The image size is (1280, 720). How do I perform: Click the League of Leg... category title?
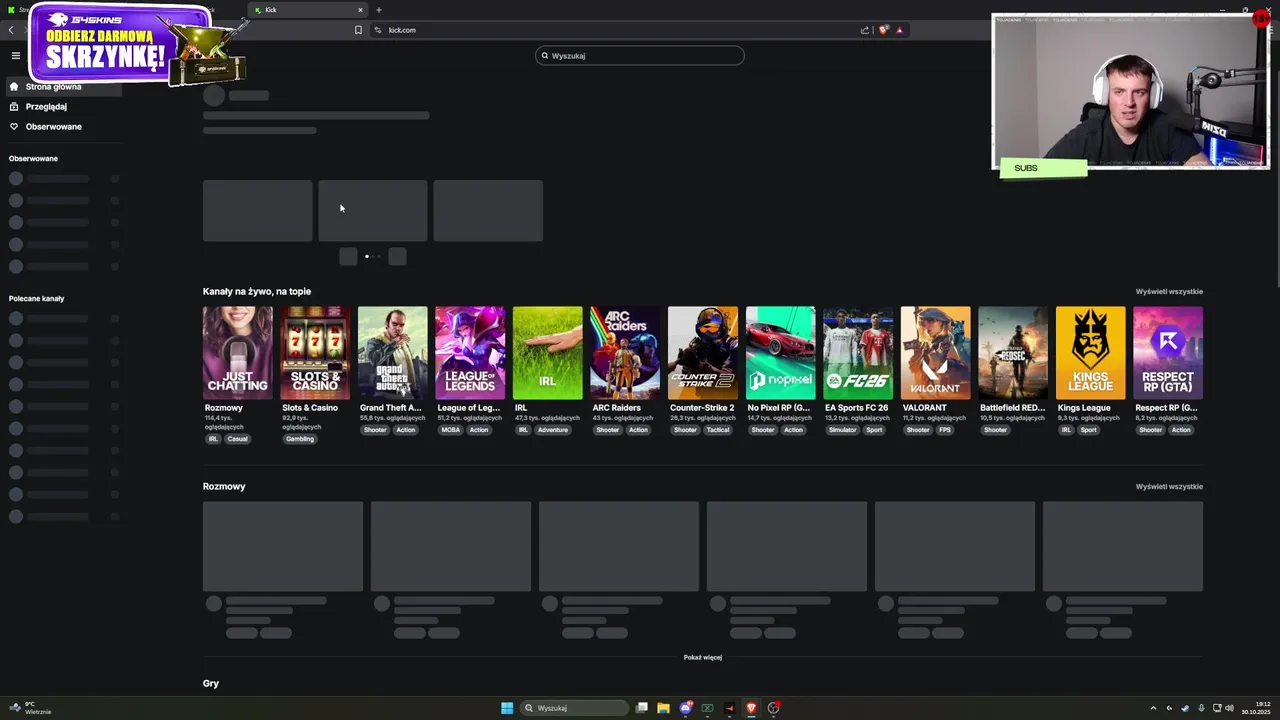468,408
